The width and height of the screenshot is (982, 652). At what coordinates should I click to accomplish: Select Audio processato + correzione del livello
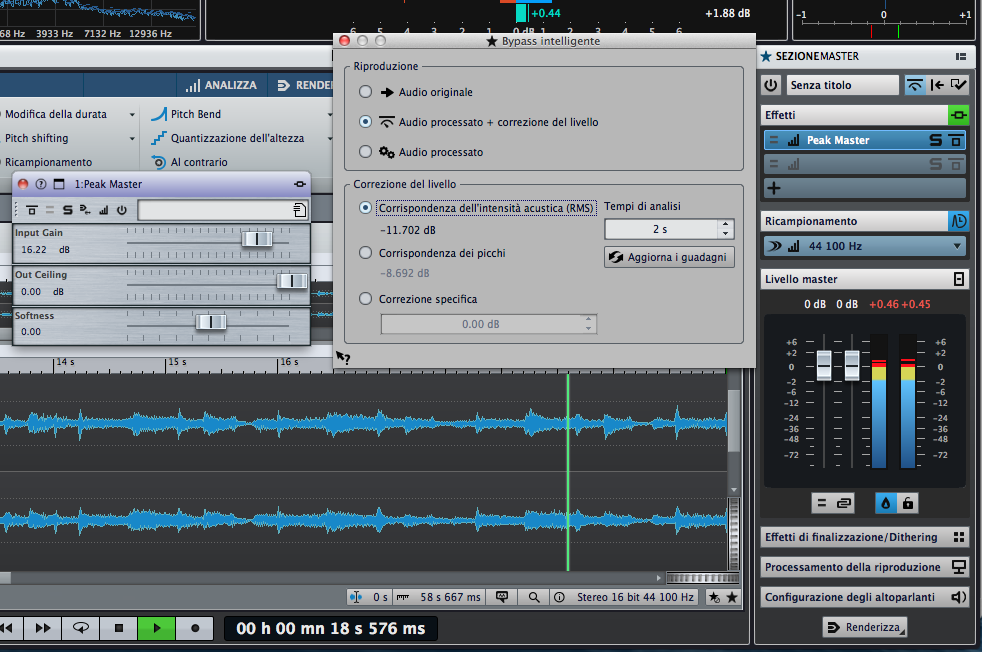365,122
